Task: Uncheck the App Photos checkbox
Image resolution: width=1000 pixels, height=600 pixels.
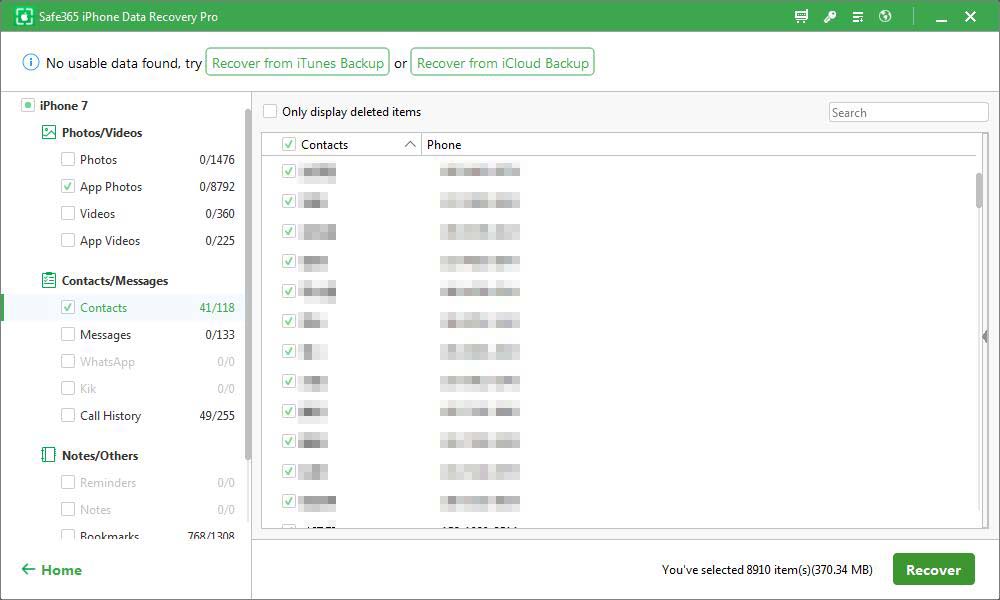Action: click(68, 186)
